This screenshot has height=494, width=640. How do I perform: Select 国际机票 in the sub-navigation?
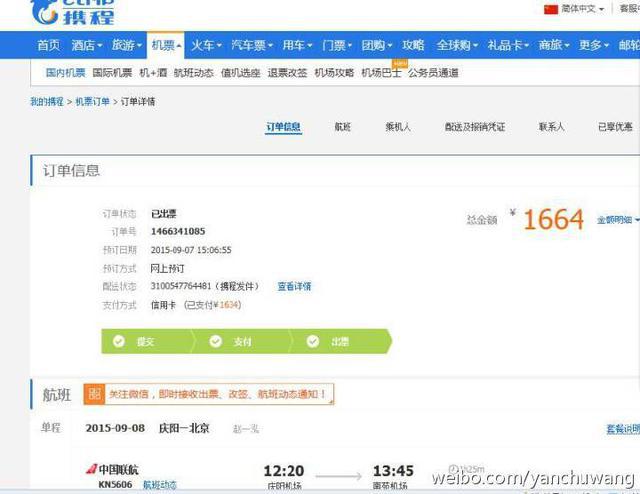[x=112, y=73]
